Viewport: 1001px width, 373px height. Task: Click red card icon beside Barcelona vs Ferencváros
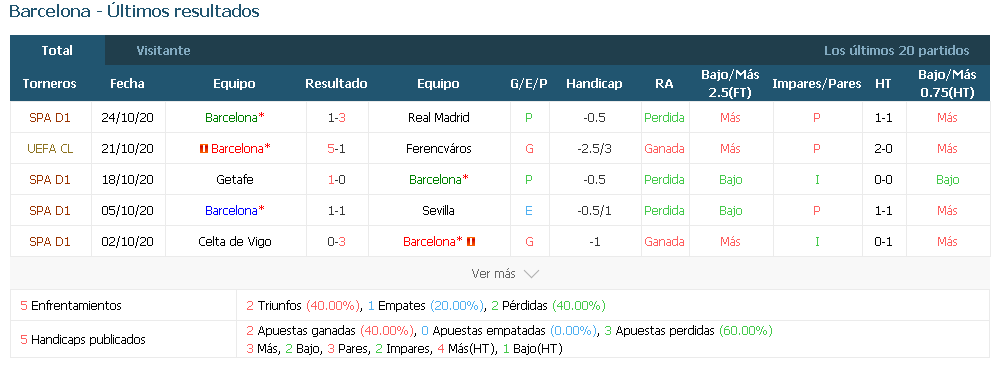click(204, 149)
